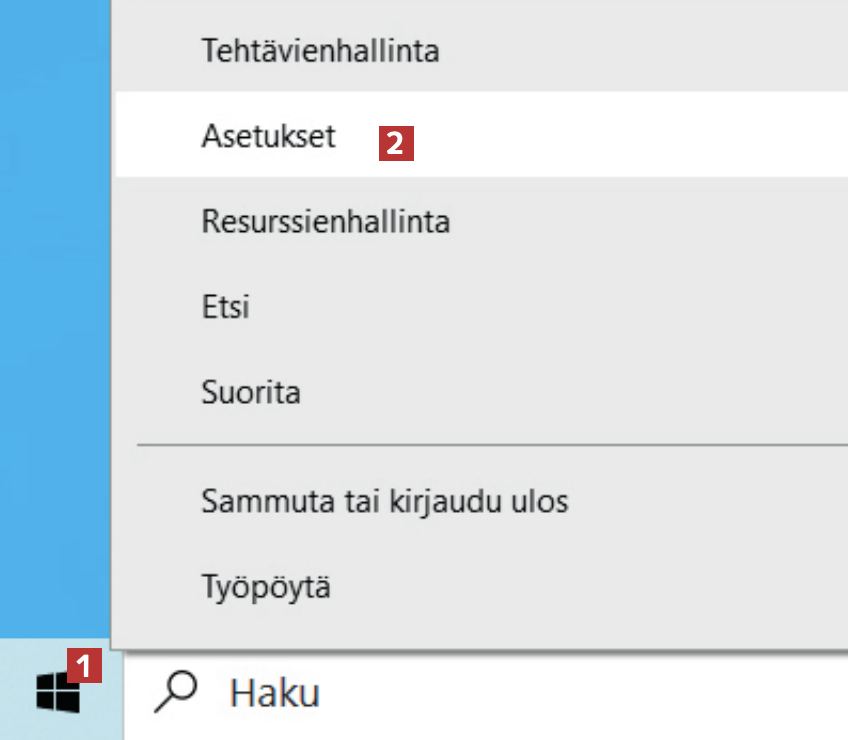Open Resurssienhallinta file explorer entry

click(x=325, y=220)
